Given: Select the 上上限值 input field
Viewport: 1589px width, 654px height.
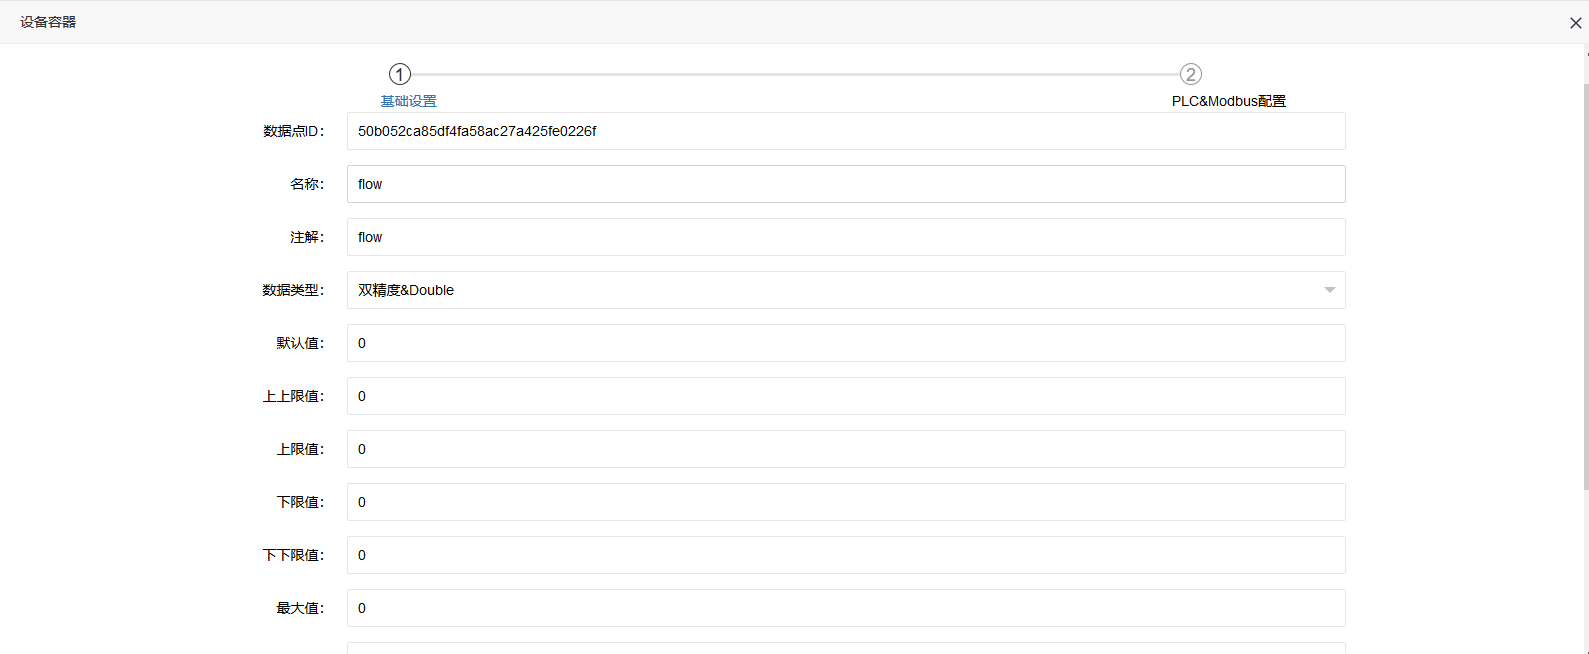Looking at the screenshot, I should tap(845, 396).
